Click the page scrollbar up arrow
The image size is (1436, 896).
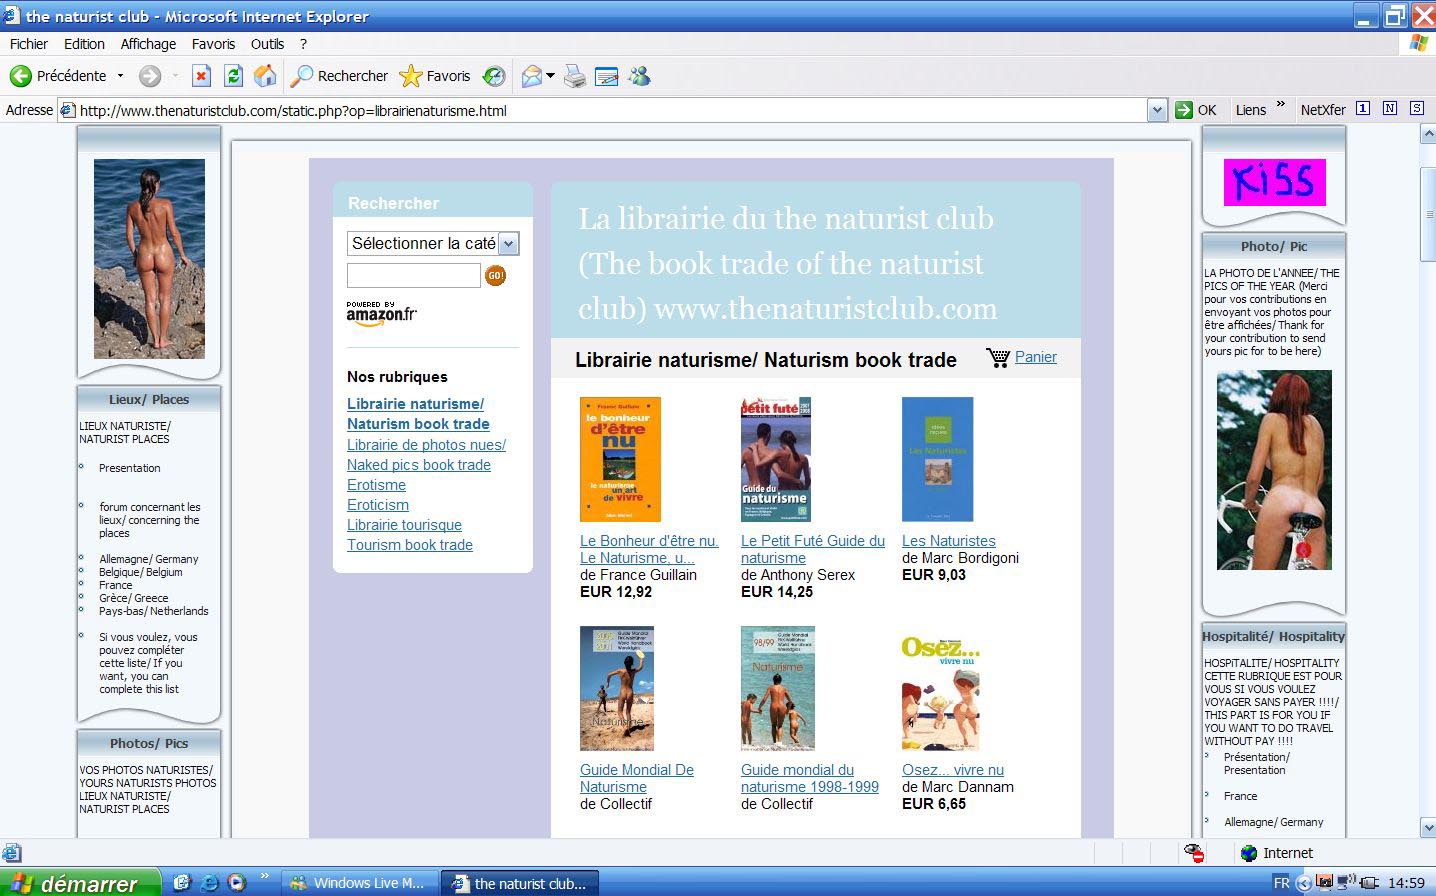1427,134
